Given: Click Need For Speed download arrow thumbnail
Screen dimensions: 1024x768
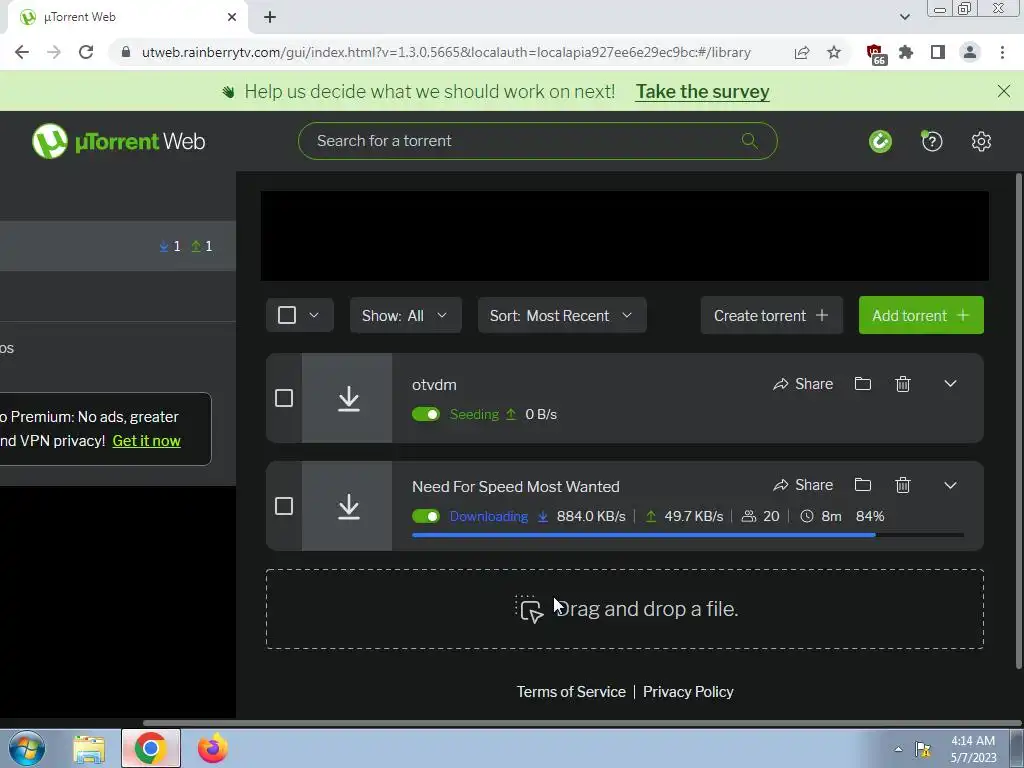Looking at the screenshot, I should [x=347, y=506].
